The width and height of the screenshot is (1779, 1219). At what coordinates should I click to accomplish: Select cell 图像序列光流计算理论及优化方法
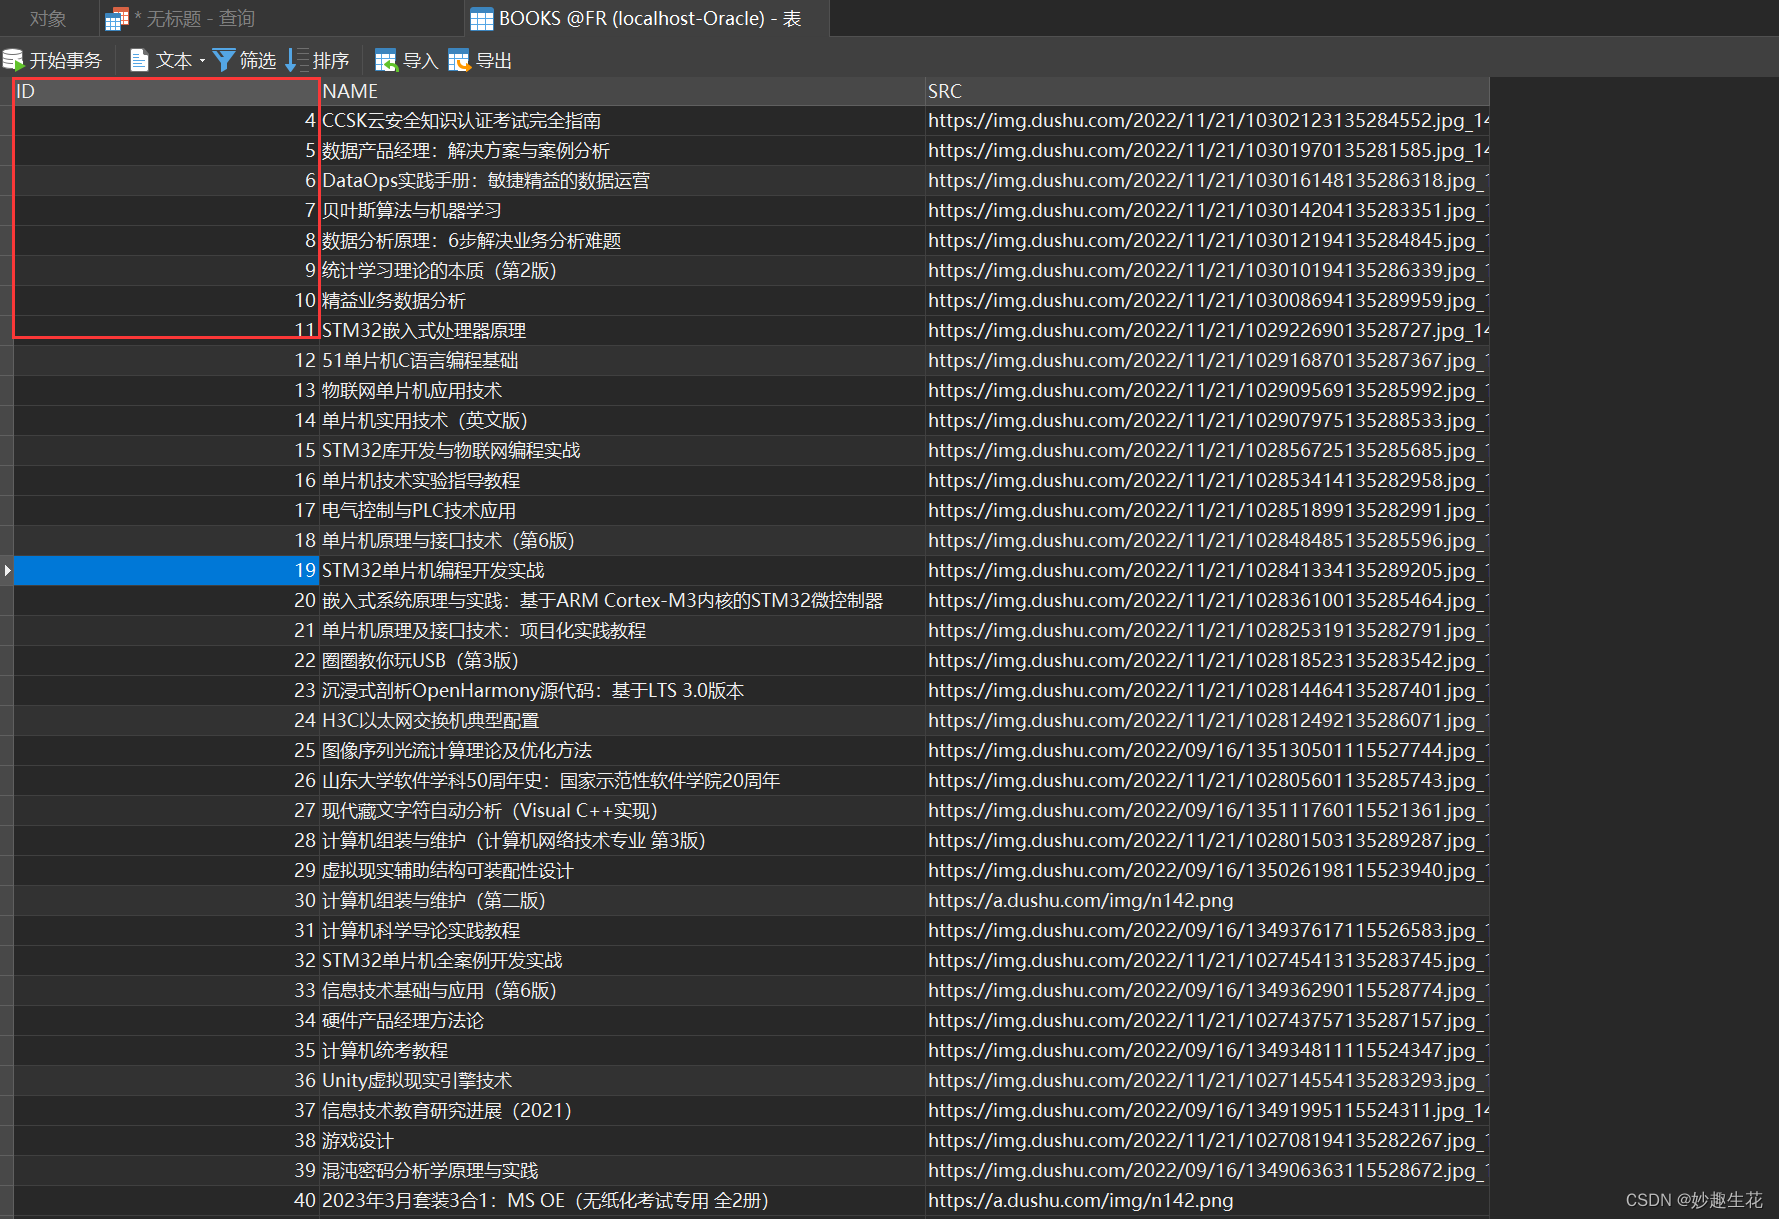[x=622, y=750]
